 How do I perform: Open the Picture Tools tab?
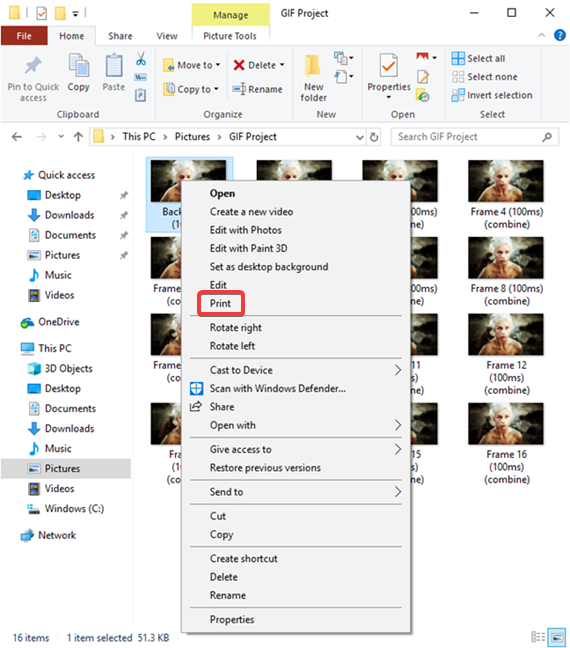coord(230,36)
